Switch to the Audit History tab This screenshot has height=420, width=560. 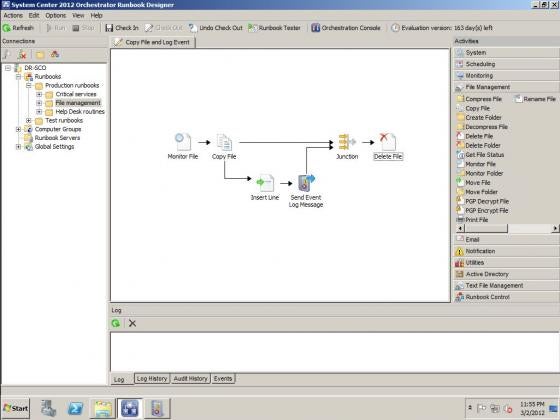[x=190, y=379]
